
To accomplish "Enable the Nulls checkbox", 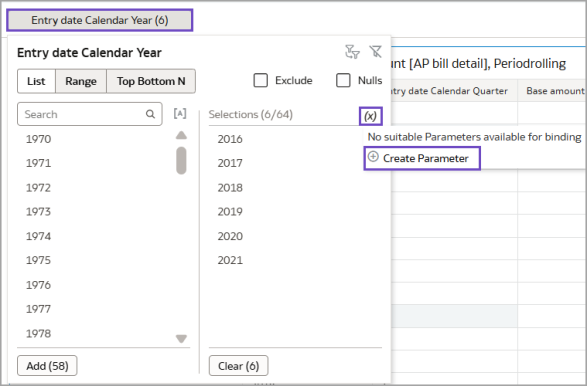I will 343,80.
